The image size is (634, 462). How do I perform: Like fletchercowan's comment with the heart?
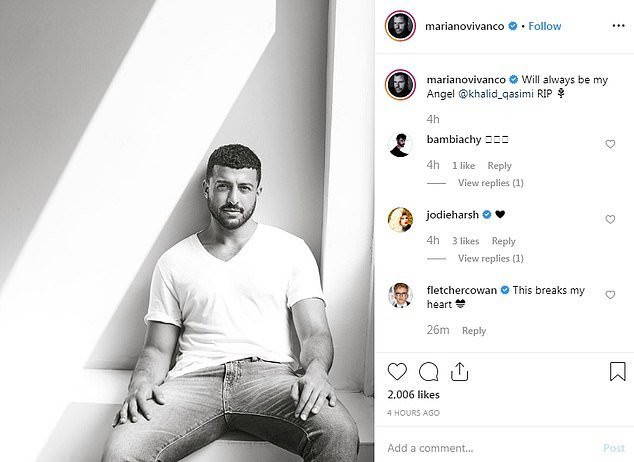[x=610, y=295]
